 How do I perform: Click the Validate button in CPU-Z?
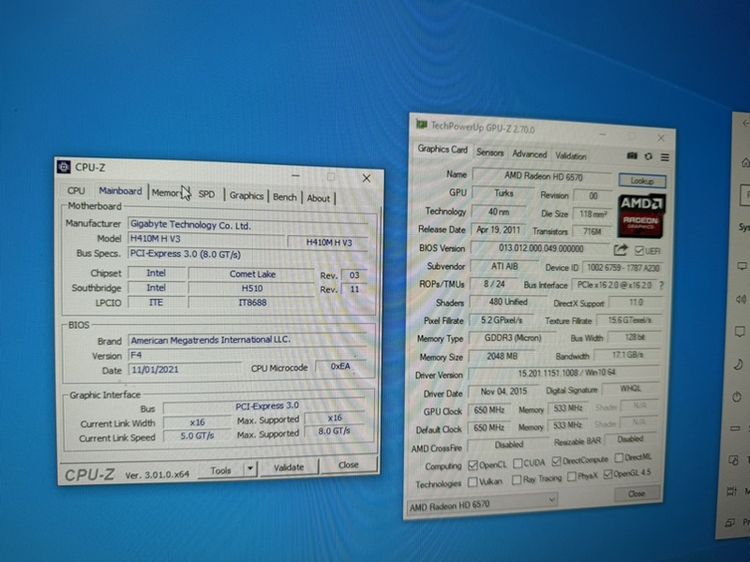click(288, 467)
